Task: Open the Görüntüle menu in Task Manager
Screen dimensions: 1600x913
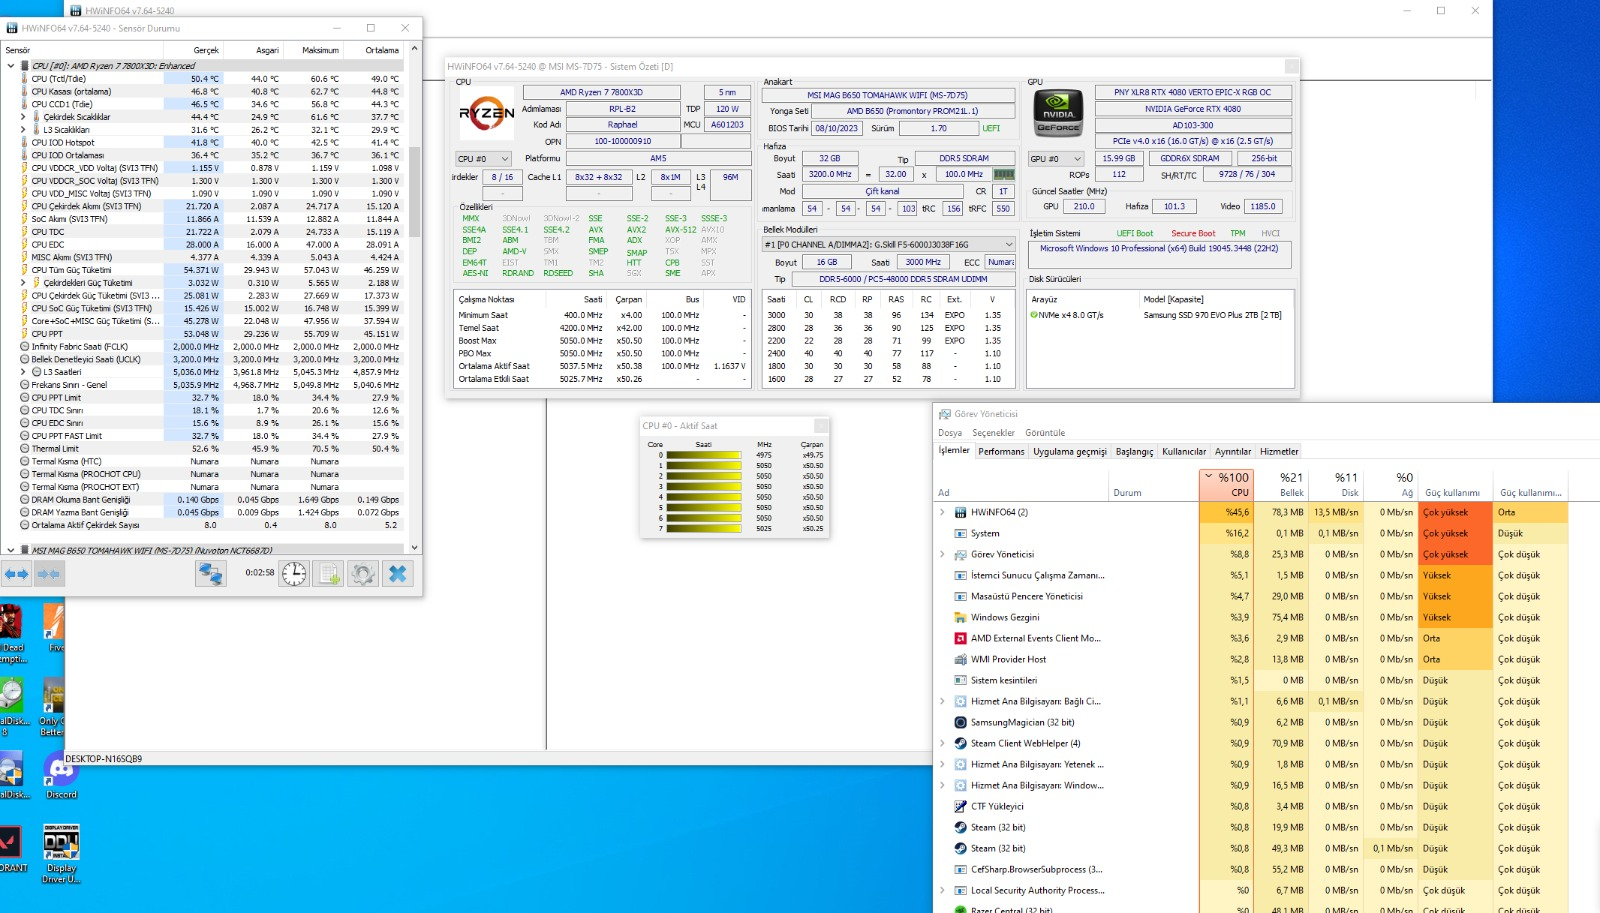Action: tap(1045, 433)
